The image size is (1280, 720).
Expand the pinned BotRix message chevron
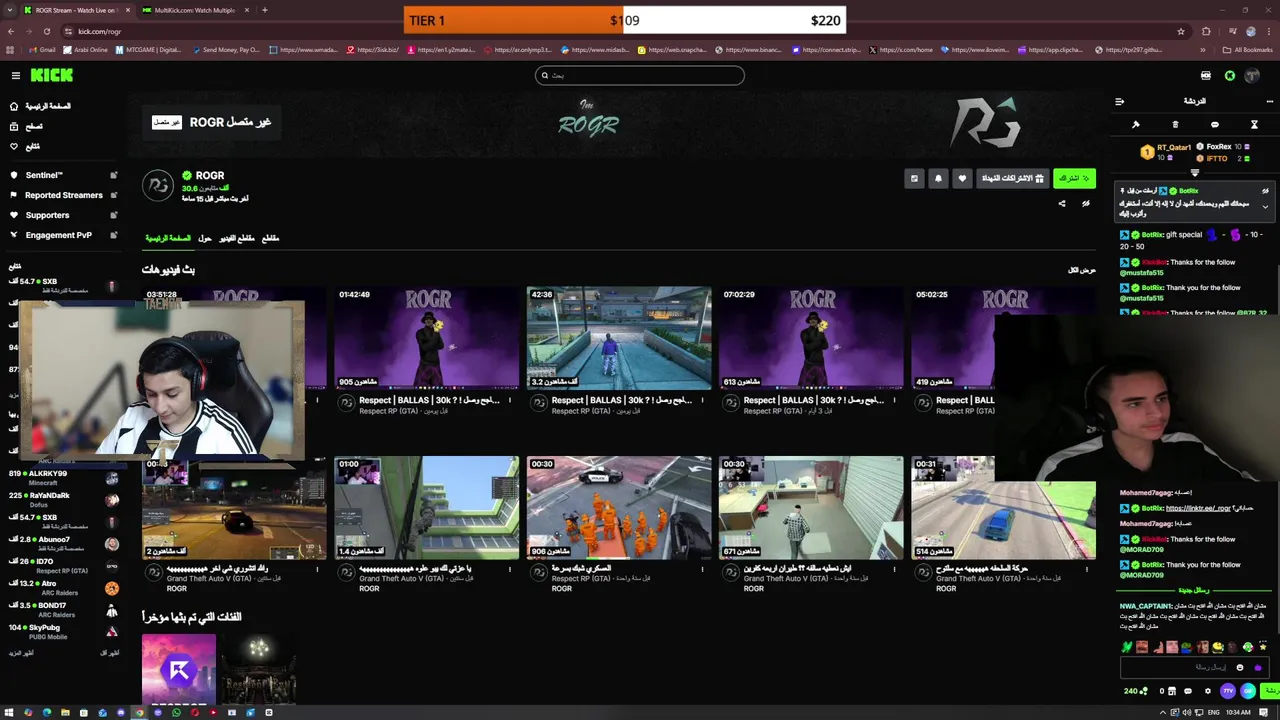[1265, 207]
